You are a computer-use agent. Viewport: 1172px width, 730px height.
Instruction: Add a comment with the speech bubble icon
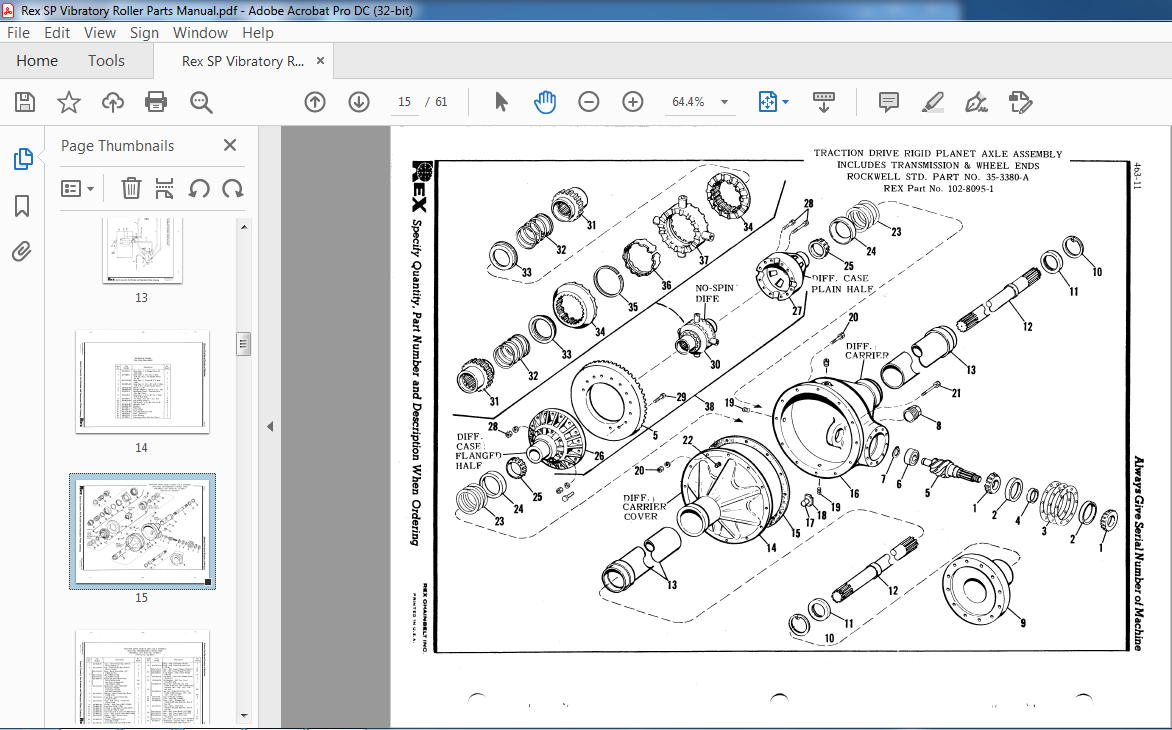[889, 102]
